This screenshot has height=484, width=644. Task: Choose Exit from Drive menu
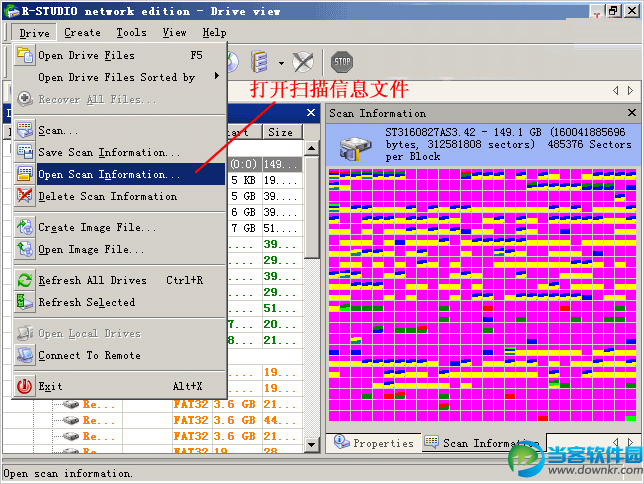coord(120,386)
